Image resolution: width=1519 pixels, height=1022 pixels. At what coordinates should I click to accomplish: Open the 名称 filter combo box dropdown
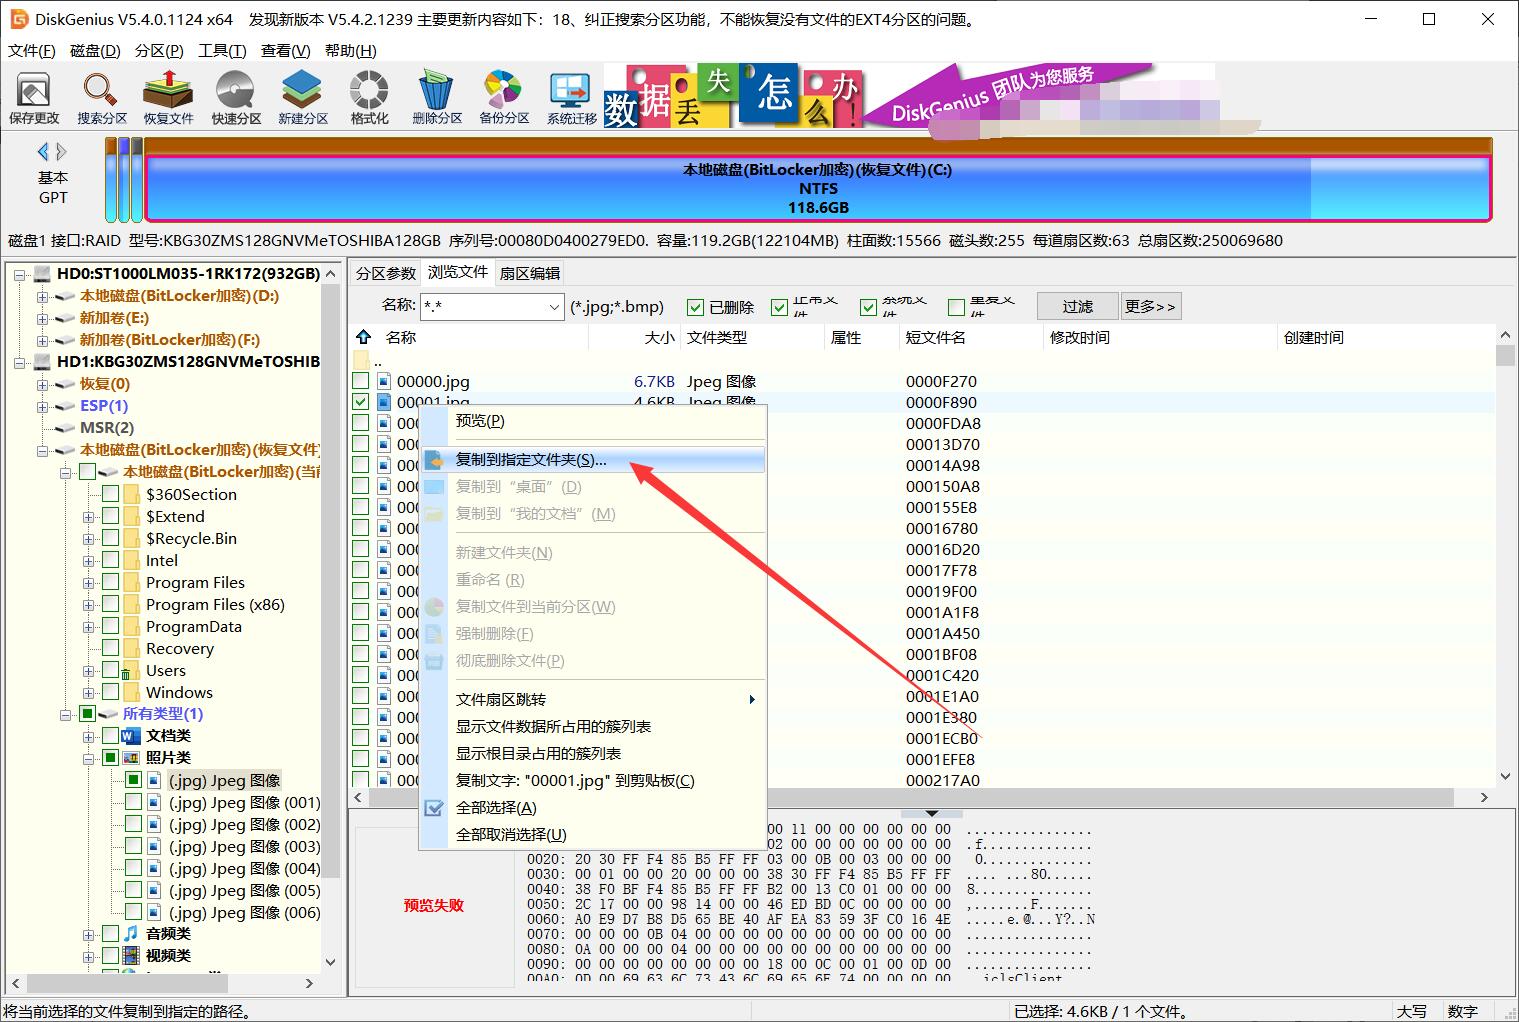[x=554, y=307]
